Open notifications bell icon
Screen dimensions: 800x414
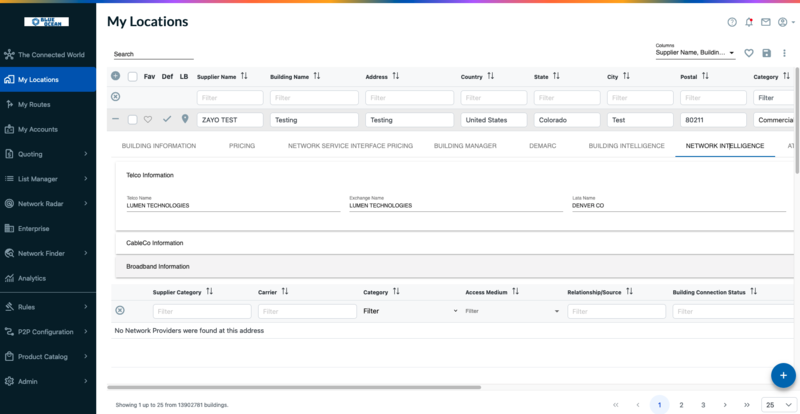(749, 22)
